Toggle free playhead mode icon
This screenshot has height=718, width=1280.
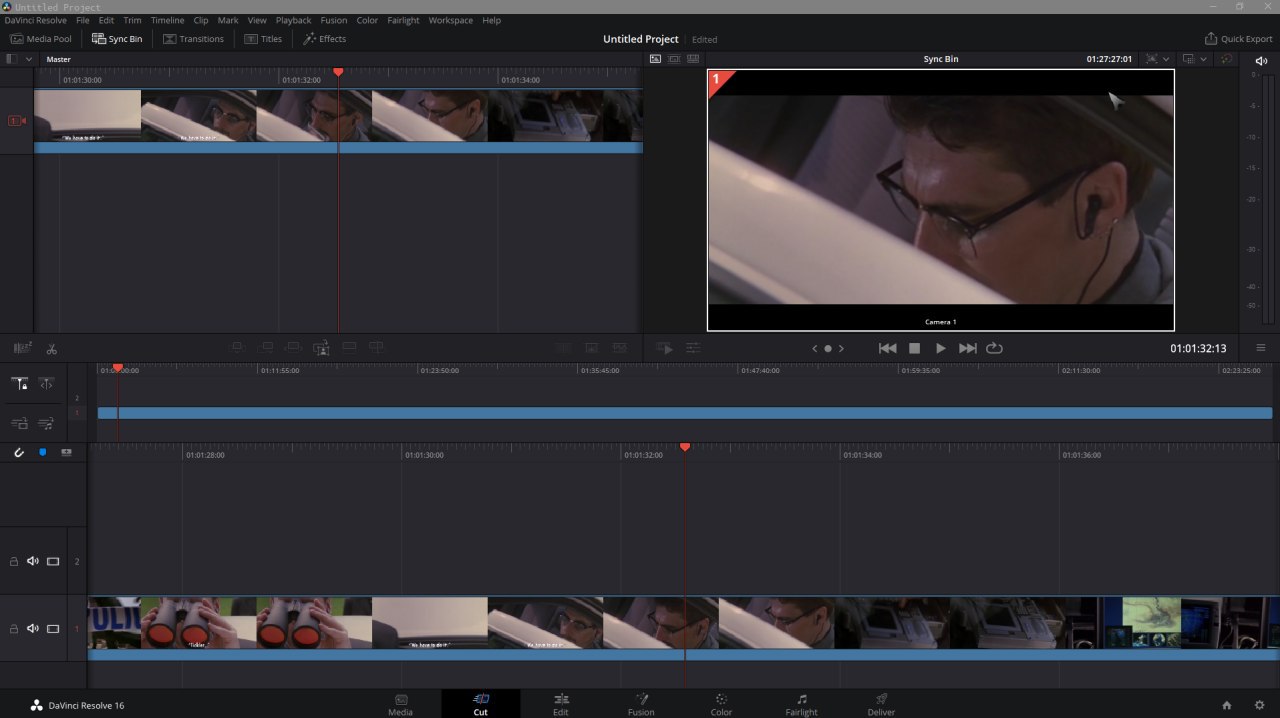pyautogui.click(x=46, y=384)
